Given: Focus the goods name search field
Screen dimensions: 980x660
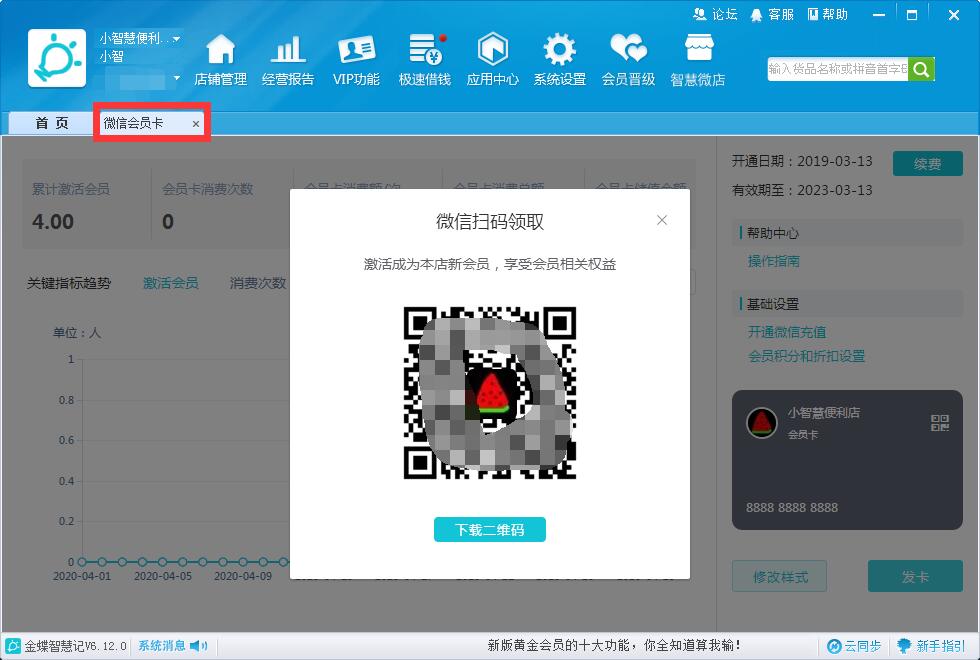Looking at the screenshot, I should [838, 69].
